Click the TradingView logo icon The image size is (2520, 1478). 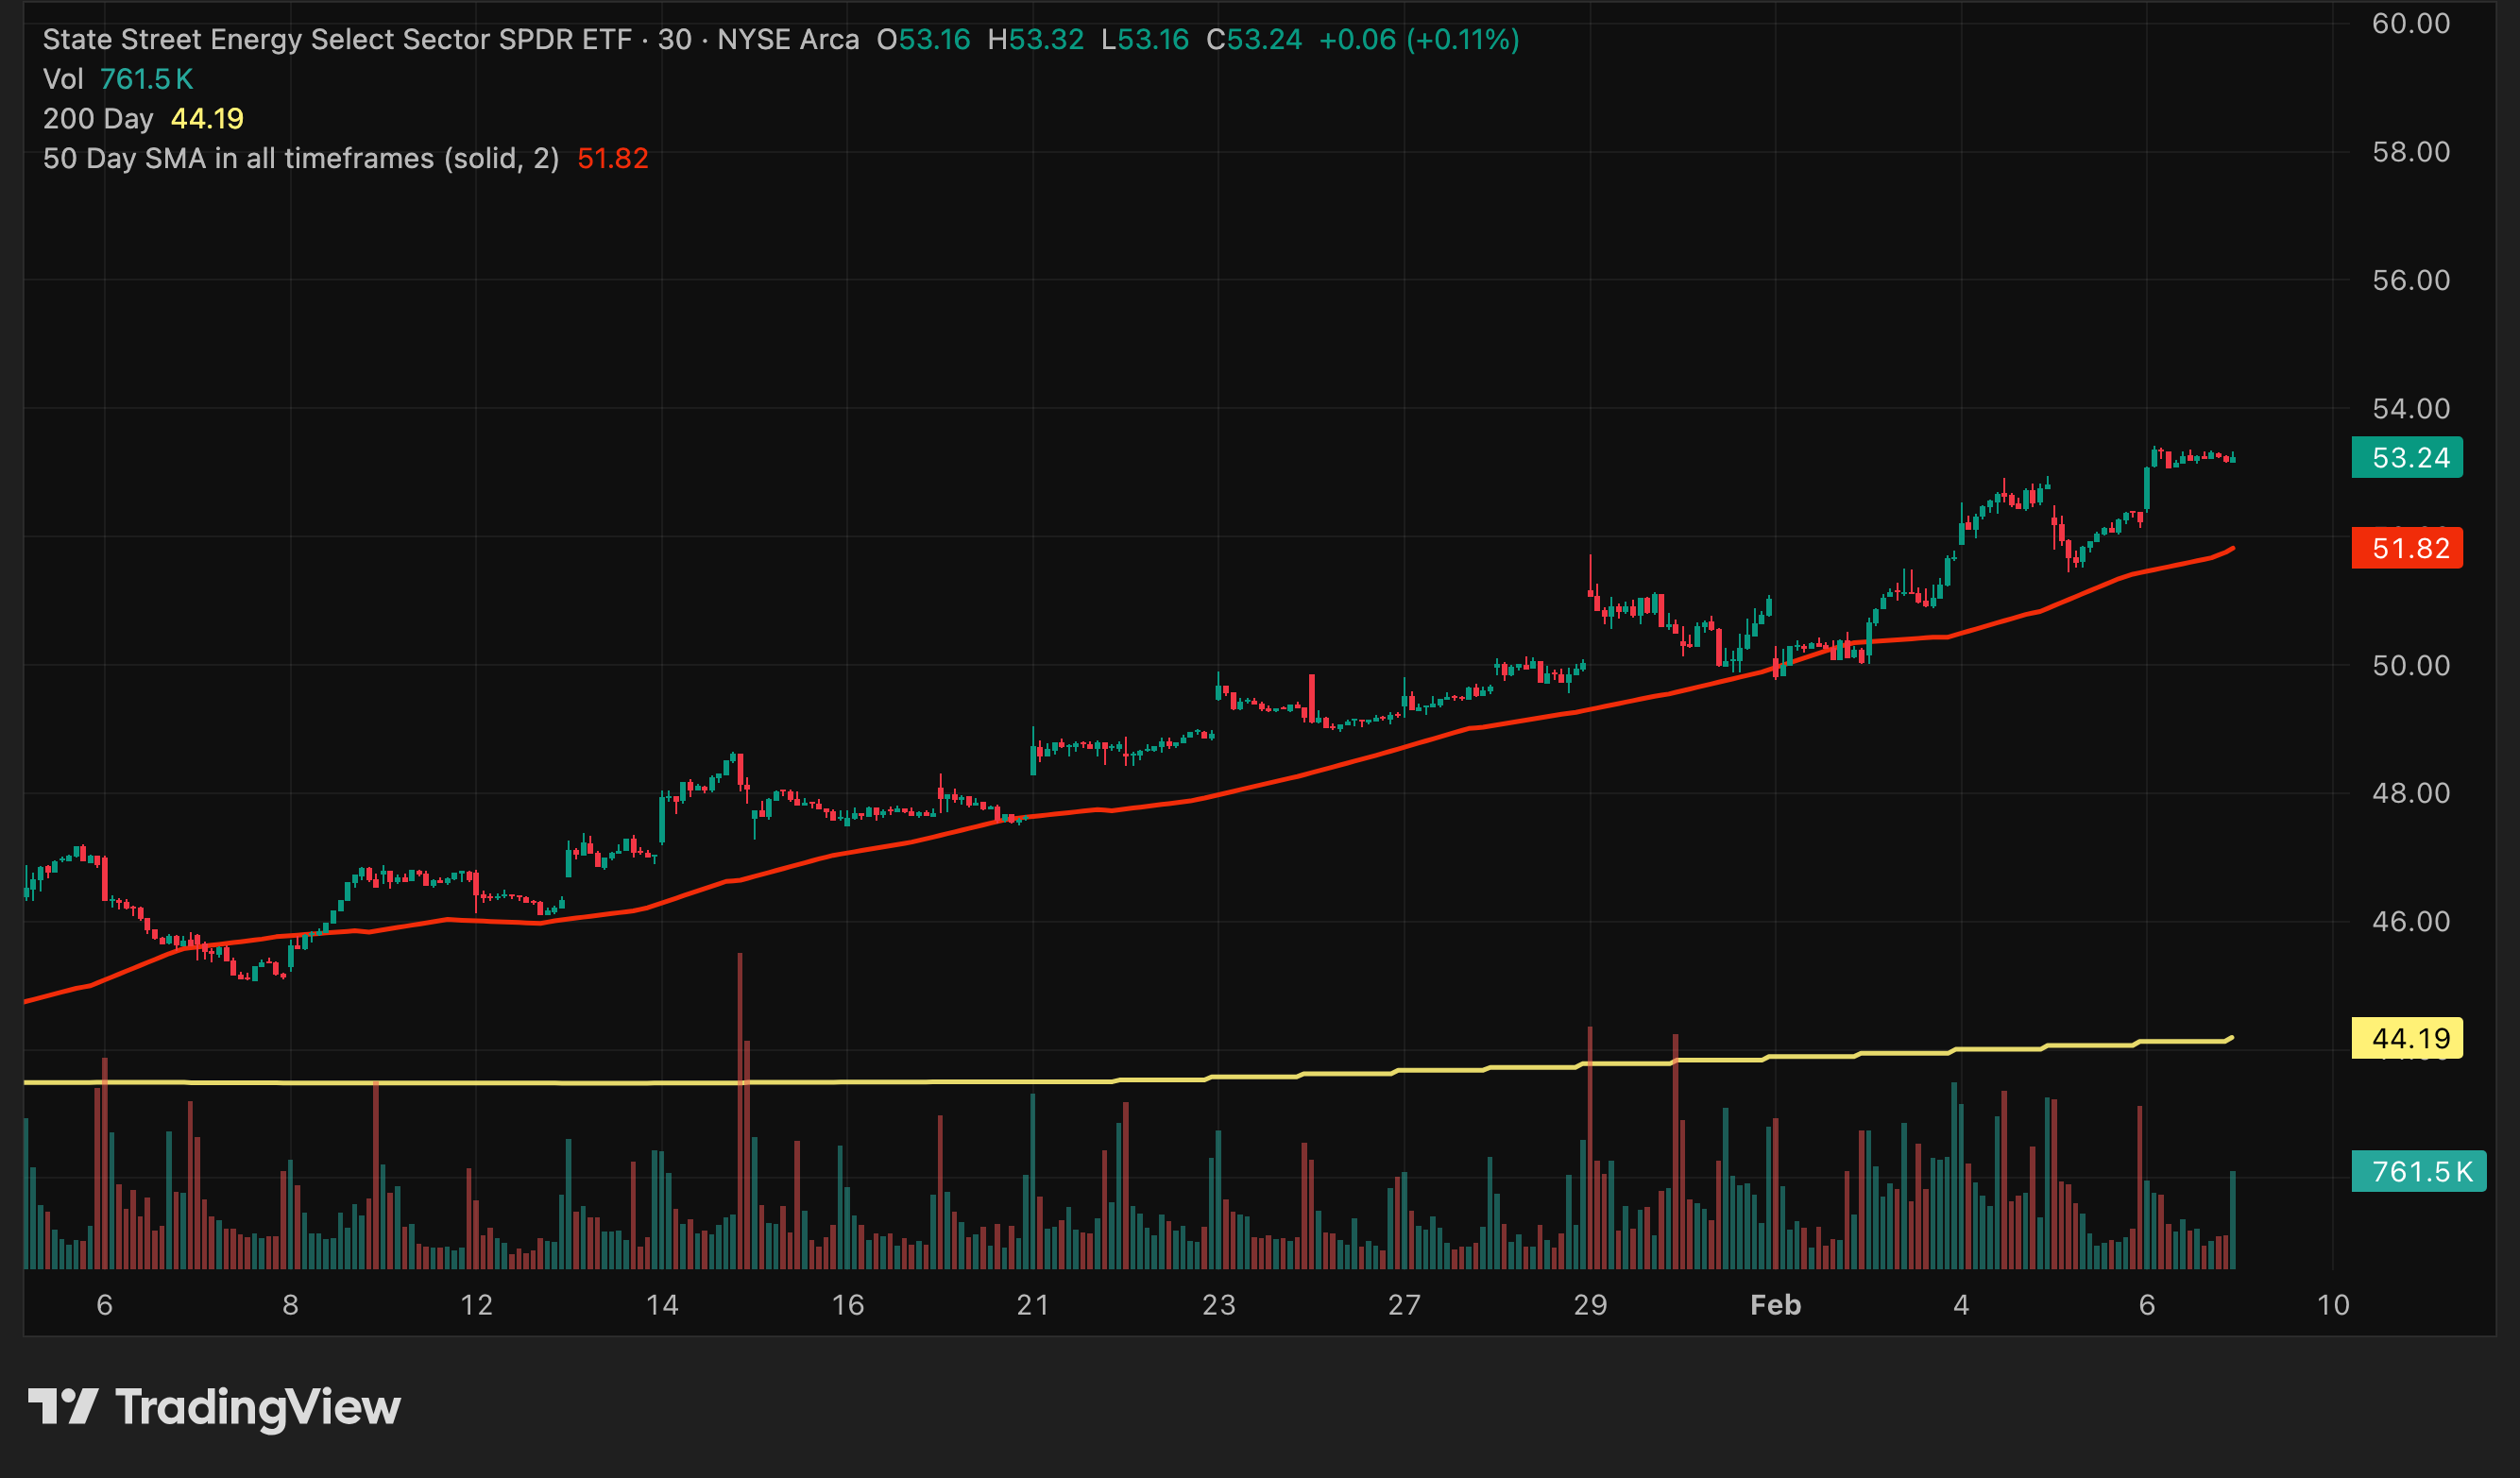(62, 1406)
